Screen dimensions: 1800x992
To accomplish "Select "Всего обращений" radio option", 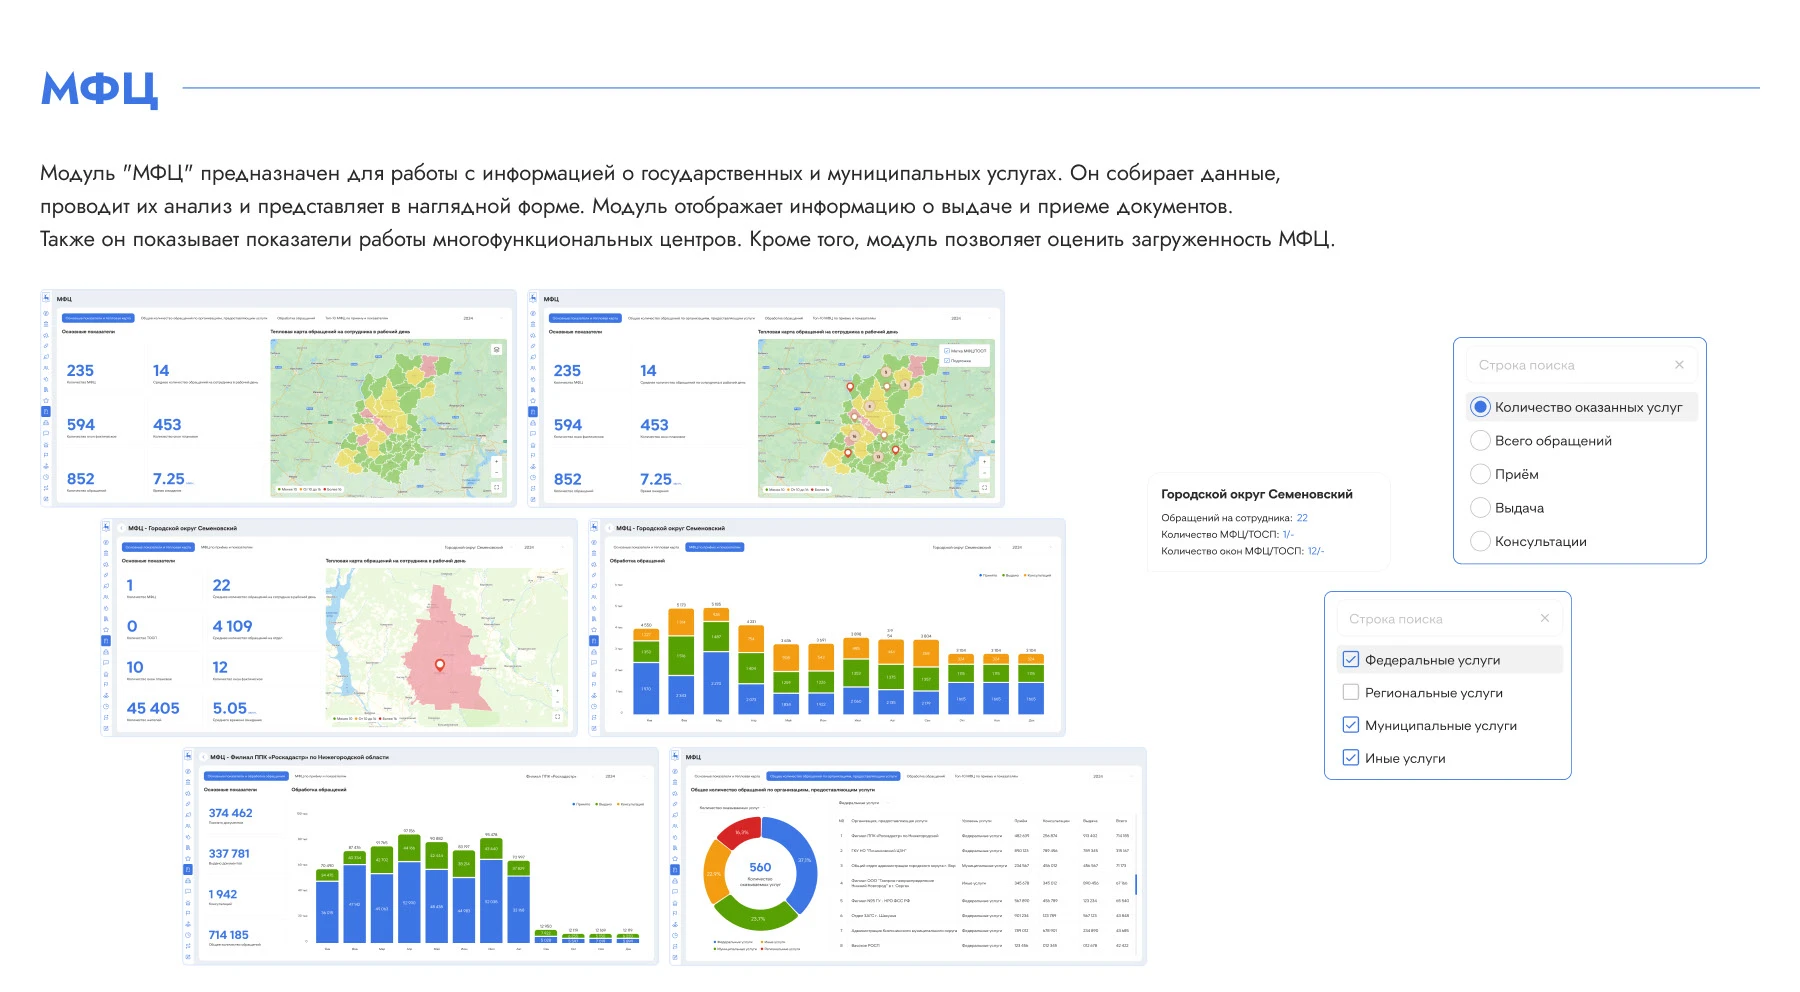I will (x=1480, y=441).
